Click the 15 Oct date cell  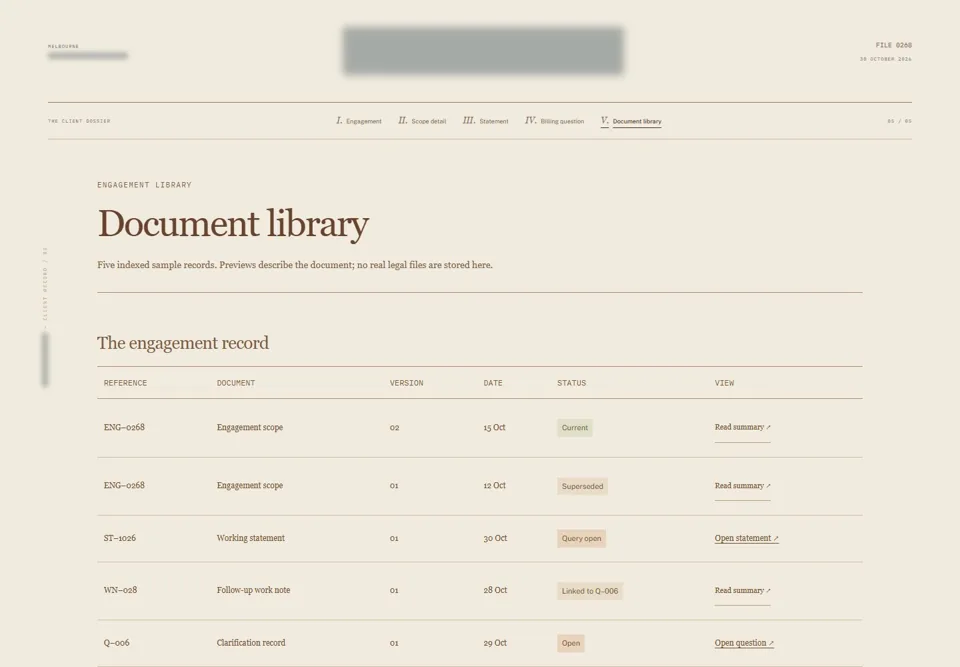coord(494,428)
